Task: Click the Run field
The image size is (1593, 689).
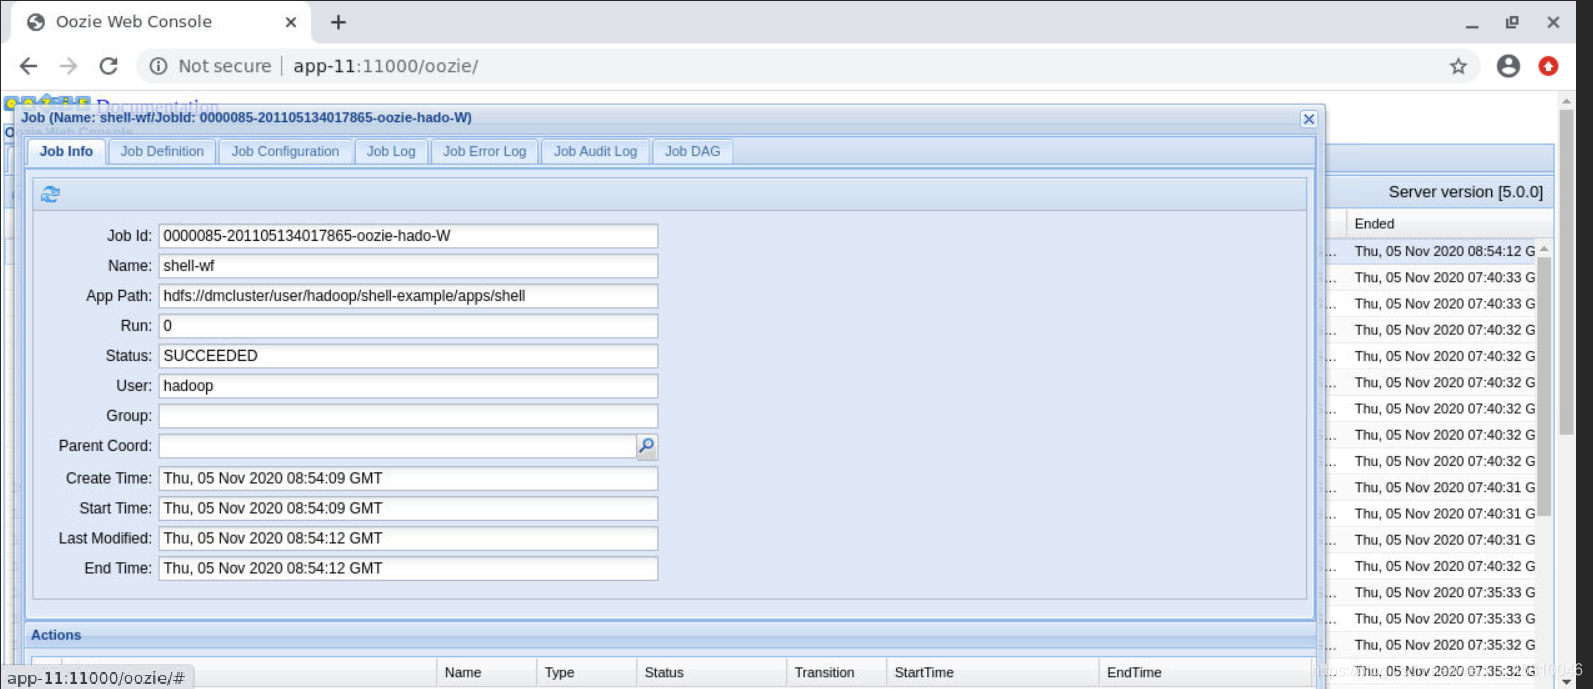Action: click(408, 326)
